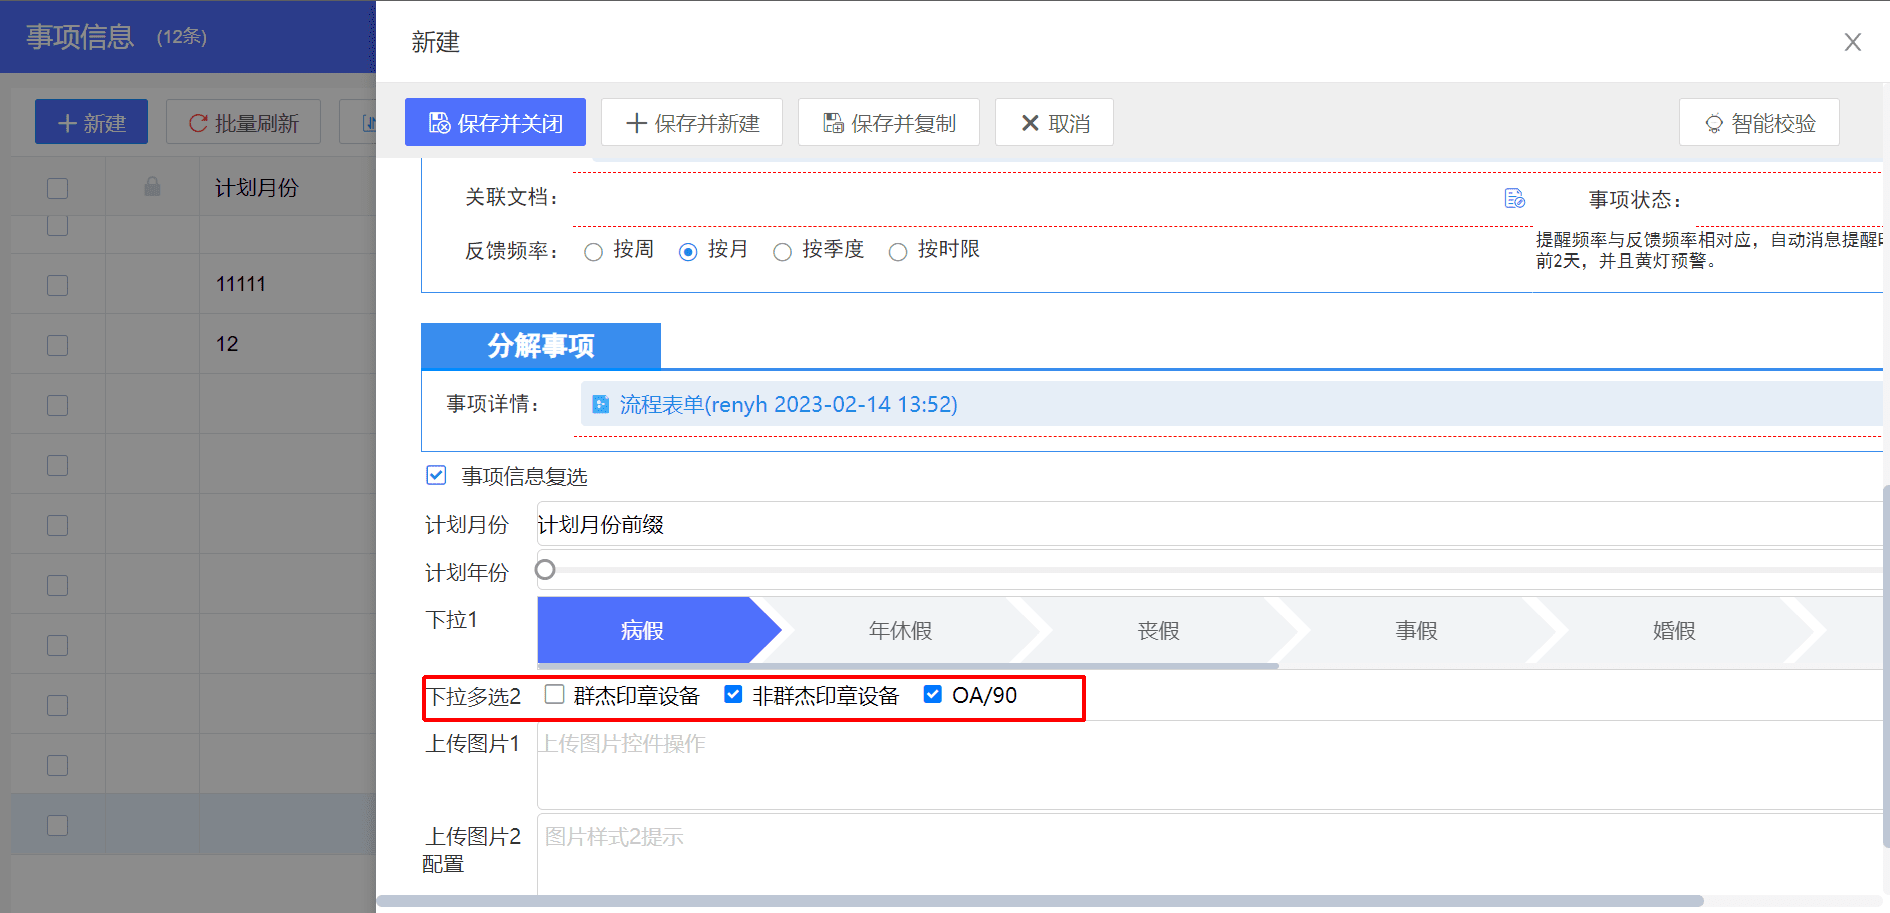The width and height of the screenshot is (1890, 913).
Task: Cancel with the 取消 button
Action: [1054, 123]
